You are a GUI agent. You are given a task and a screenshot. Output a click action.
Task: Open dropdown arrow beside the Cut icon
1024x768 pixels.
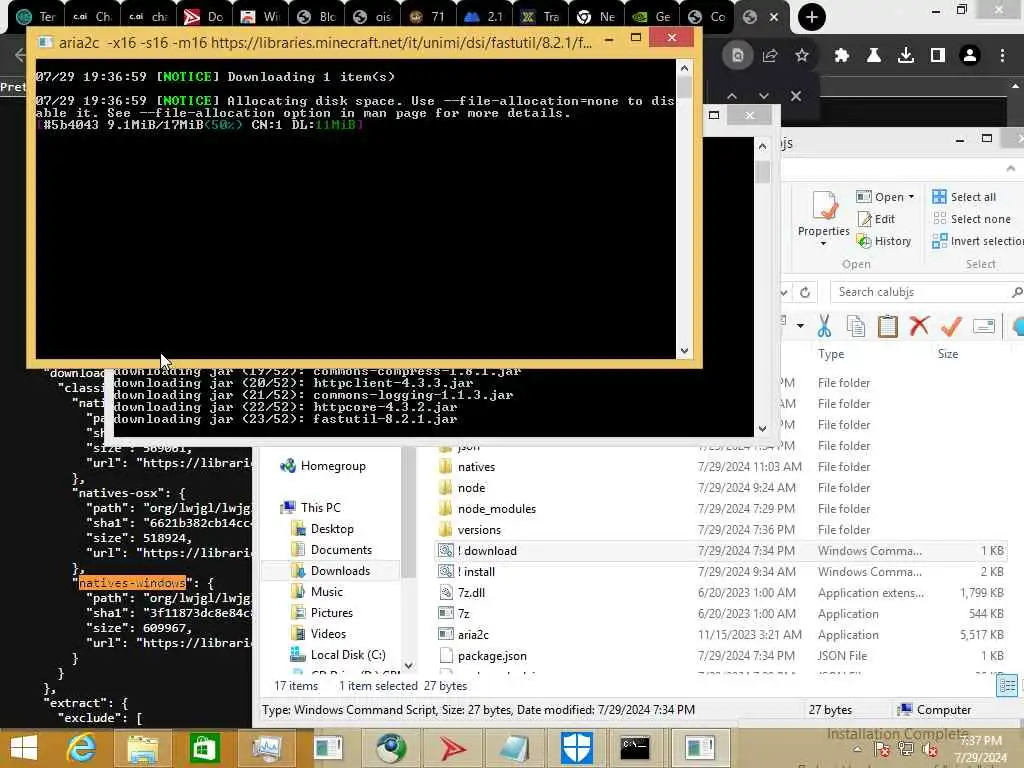coord(800,325)
